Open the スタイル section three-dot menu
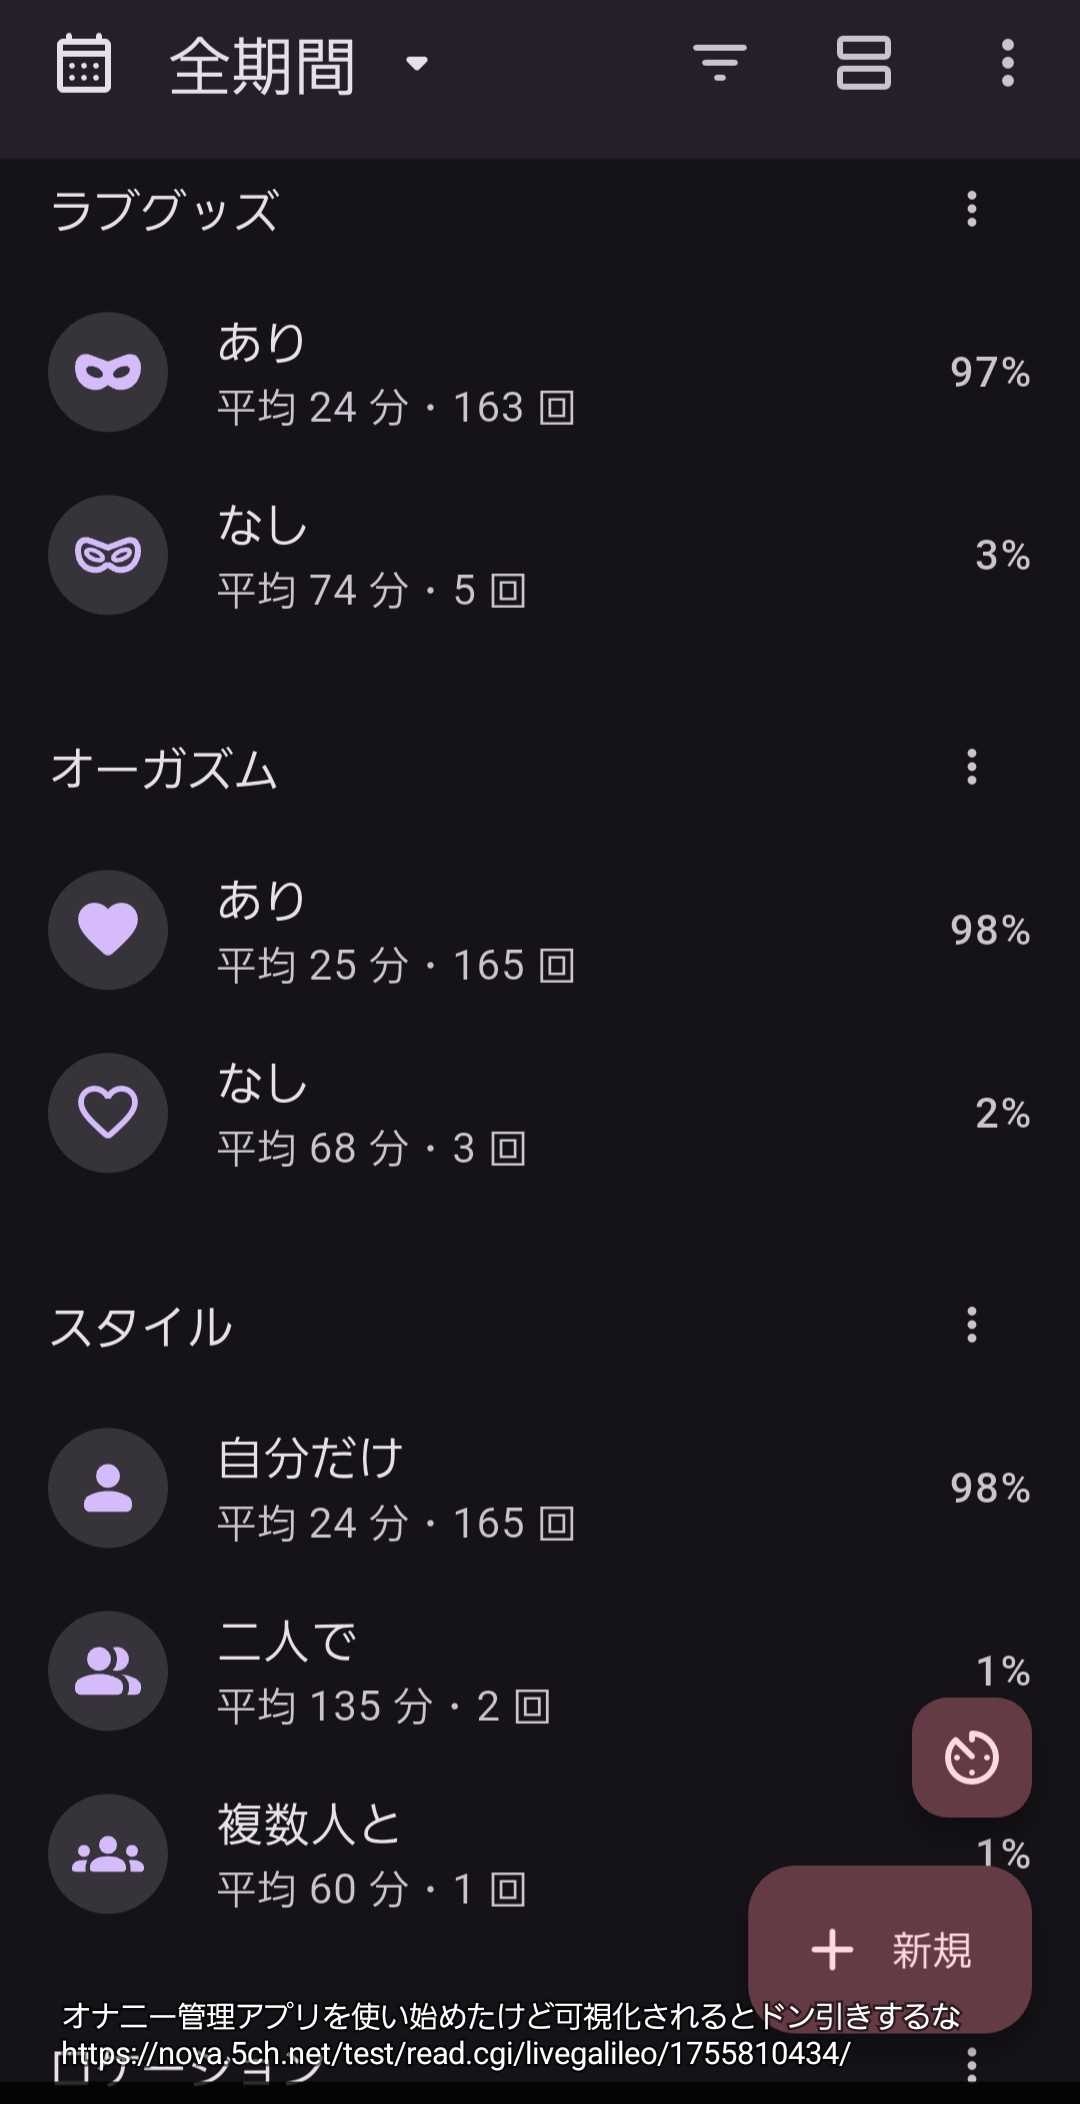 pos(971,1326)
